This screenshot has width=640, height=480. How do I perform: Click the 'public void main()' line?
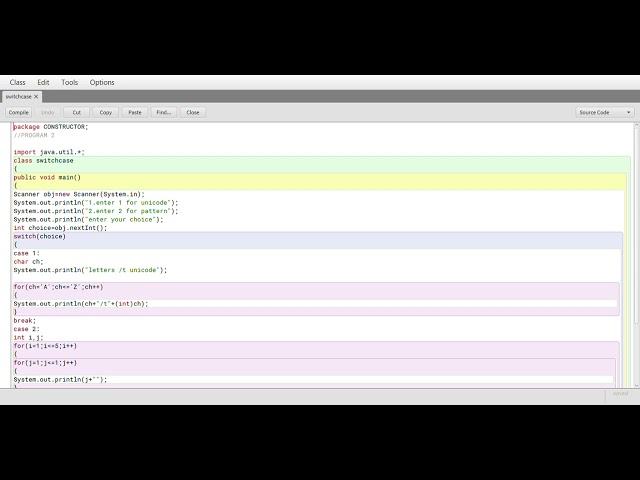47,178
